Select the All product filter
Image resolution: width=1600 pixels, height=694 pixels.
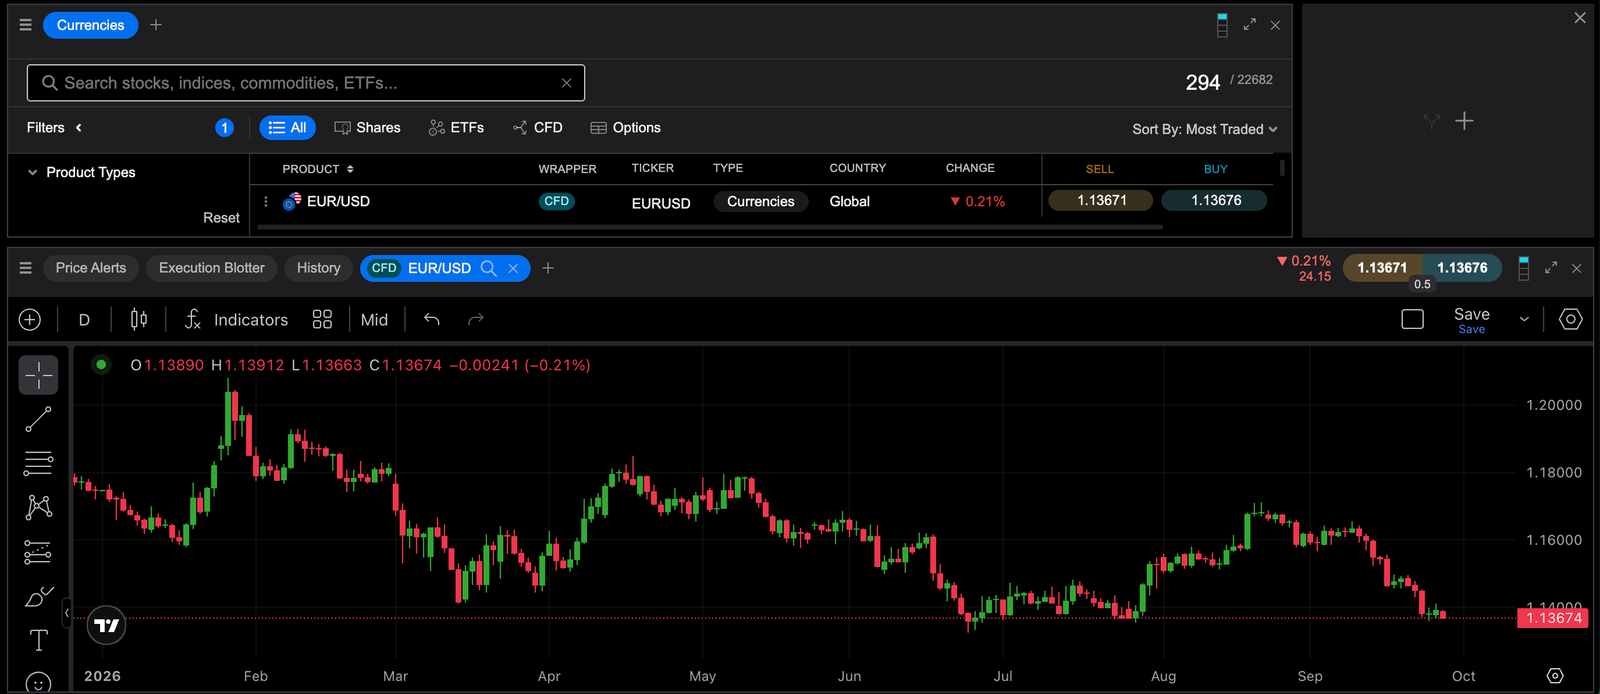tap(288, 128)
